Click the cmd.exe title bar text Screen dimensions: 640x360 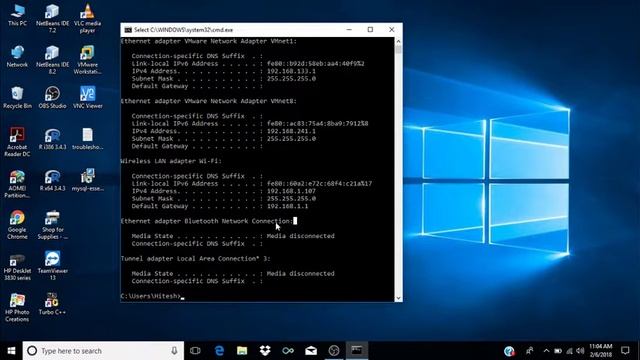(x=183, y=30)
